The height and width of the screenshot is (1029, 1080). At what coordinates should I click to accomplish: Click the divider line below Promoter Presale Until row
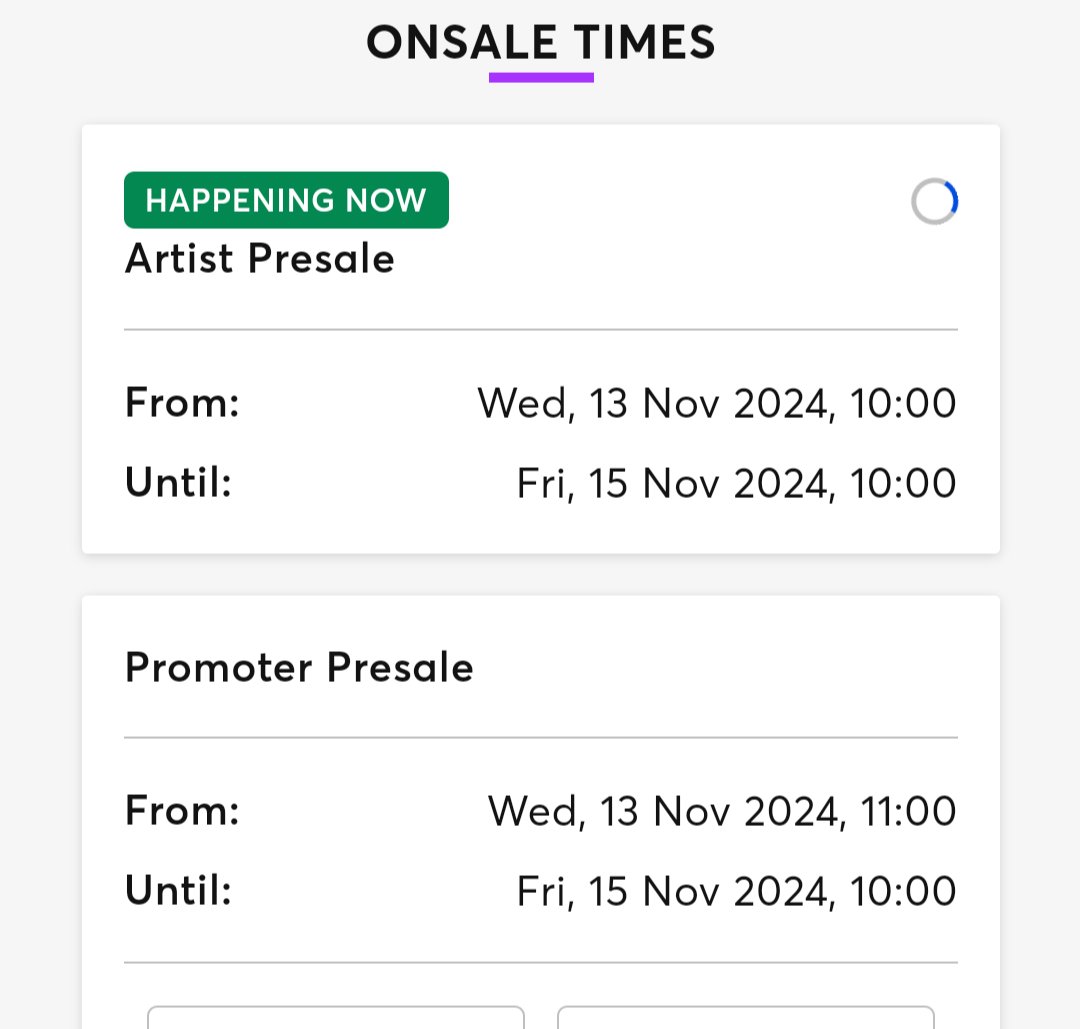pos(540,963)
